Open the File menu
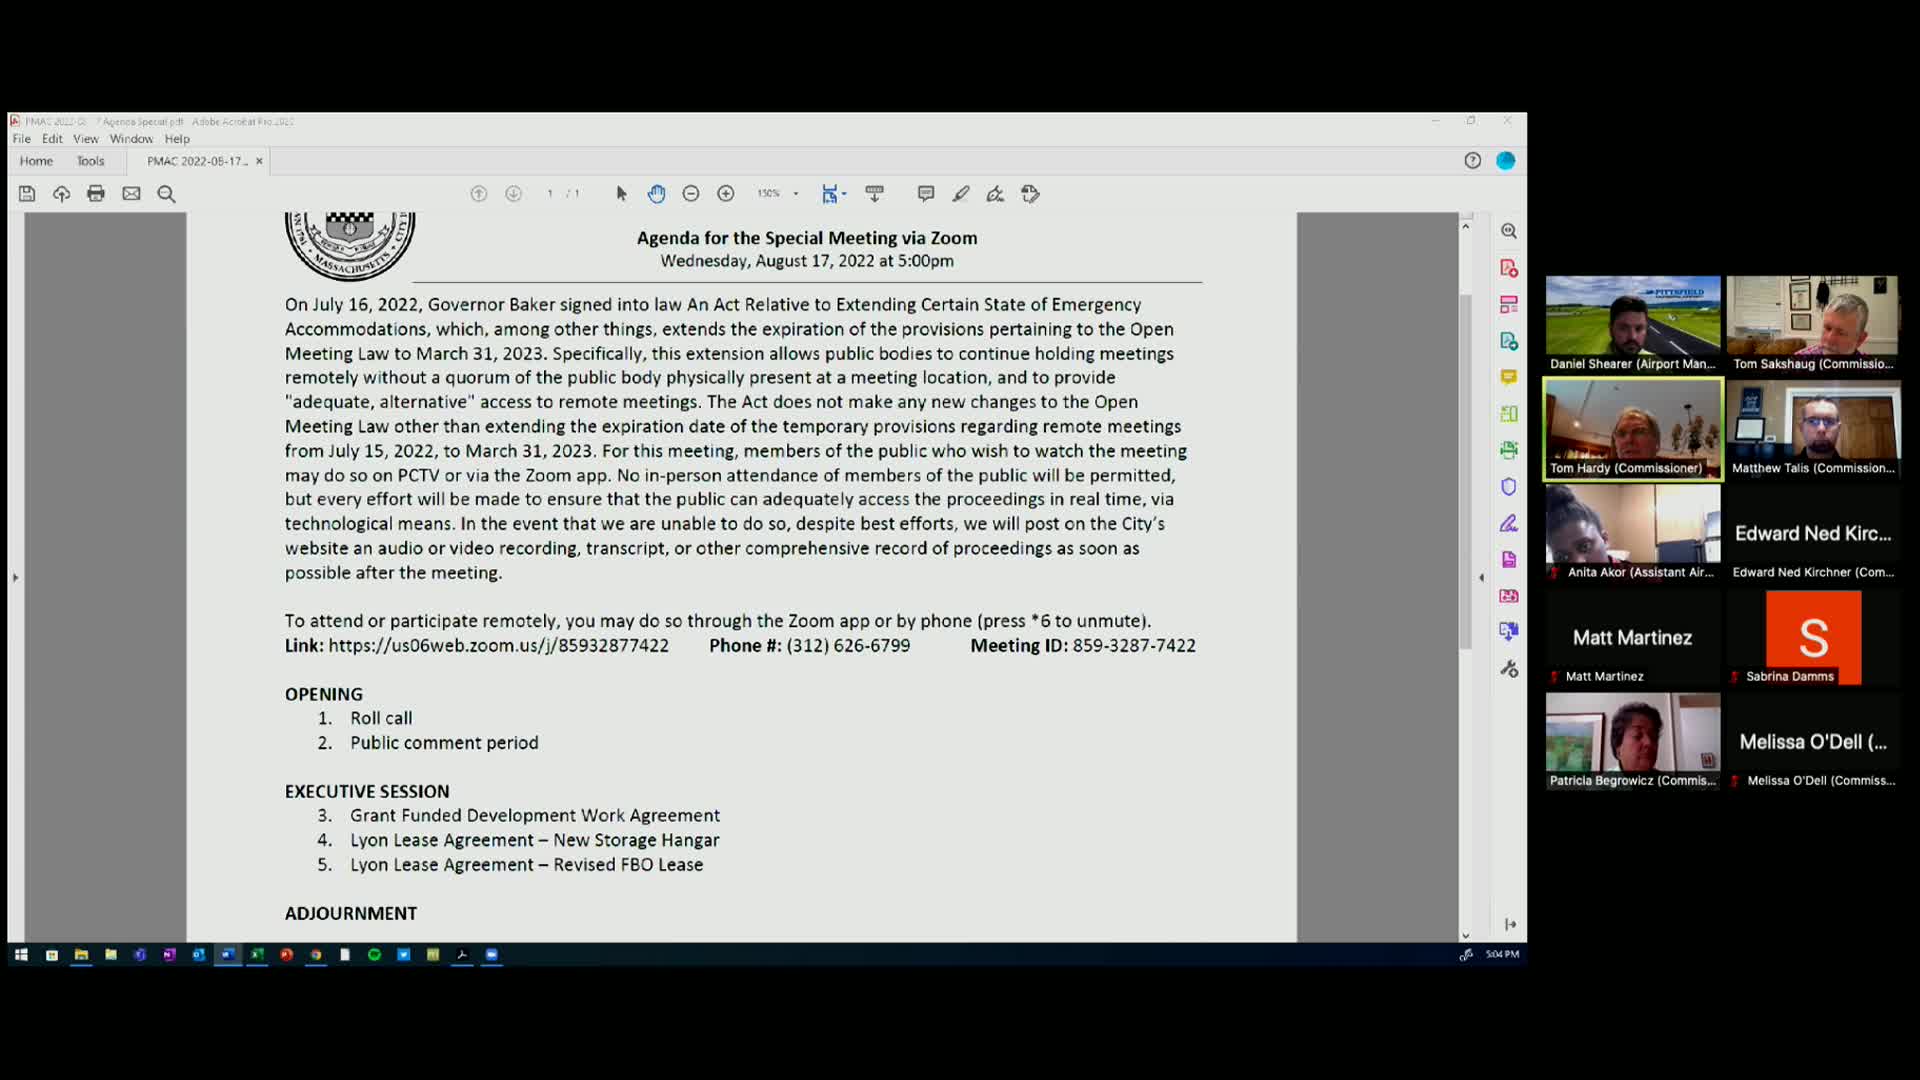Viewport: 1920px width, 1080px height. coord(22,139)
